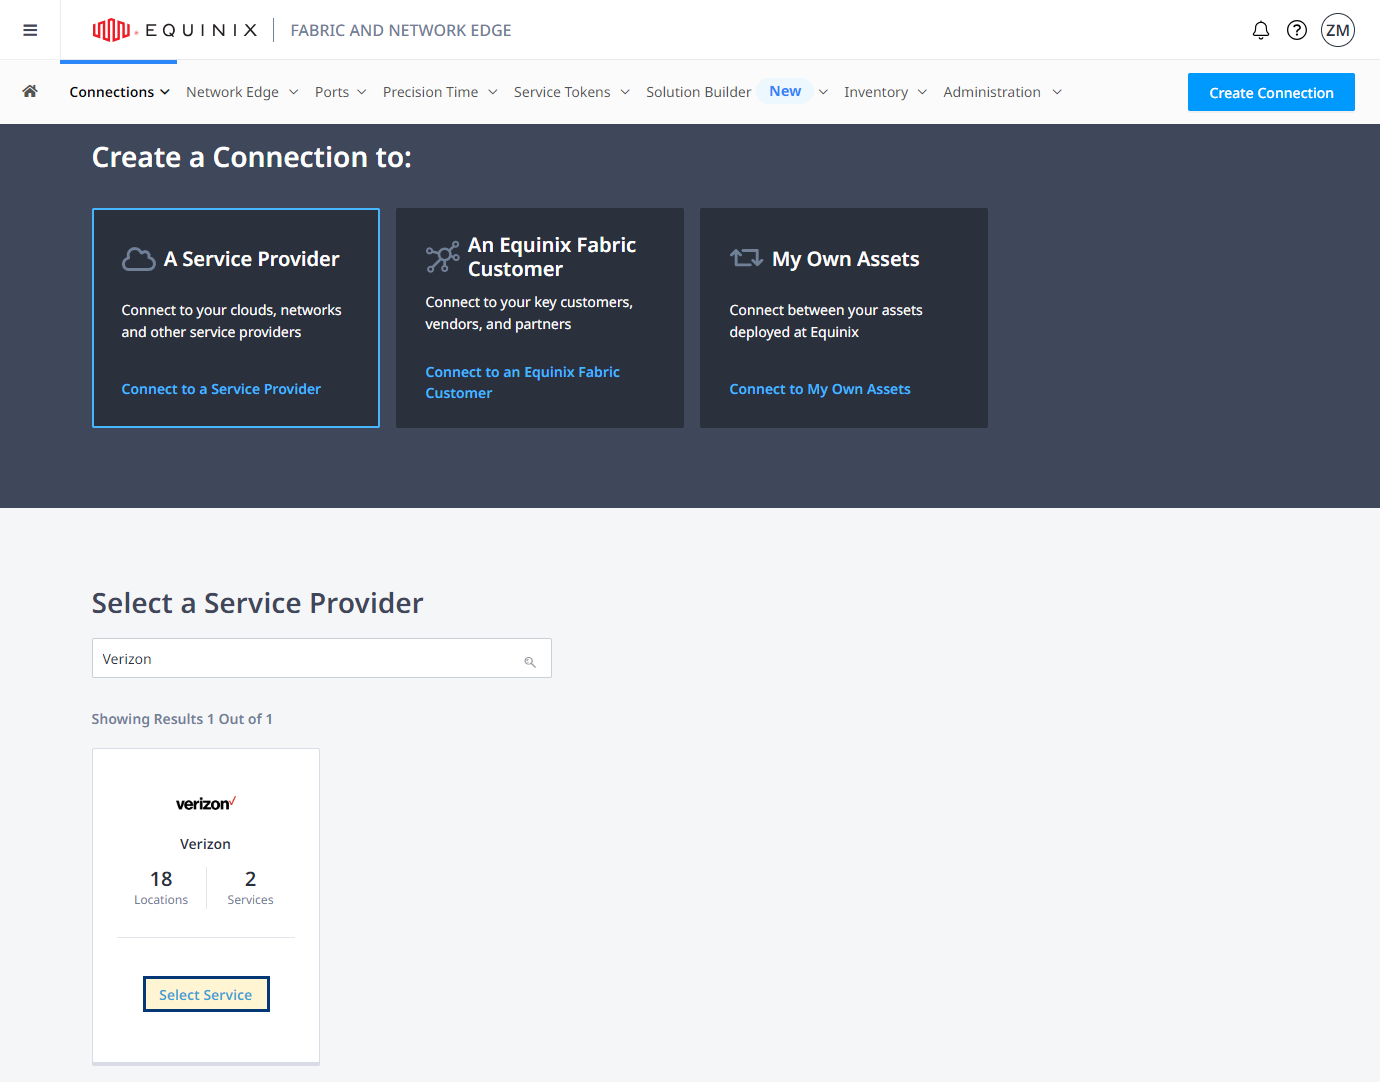Screen dimensions: 1380x1082
Task: Expand the Service Tokens dropdown
Action: [572, 92]
